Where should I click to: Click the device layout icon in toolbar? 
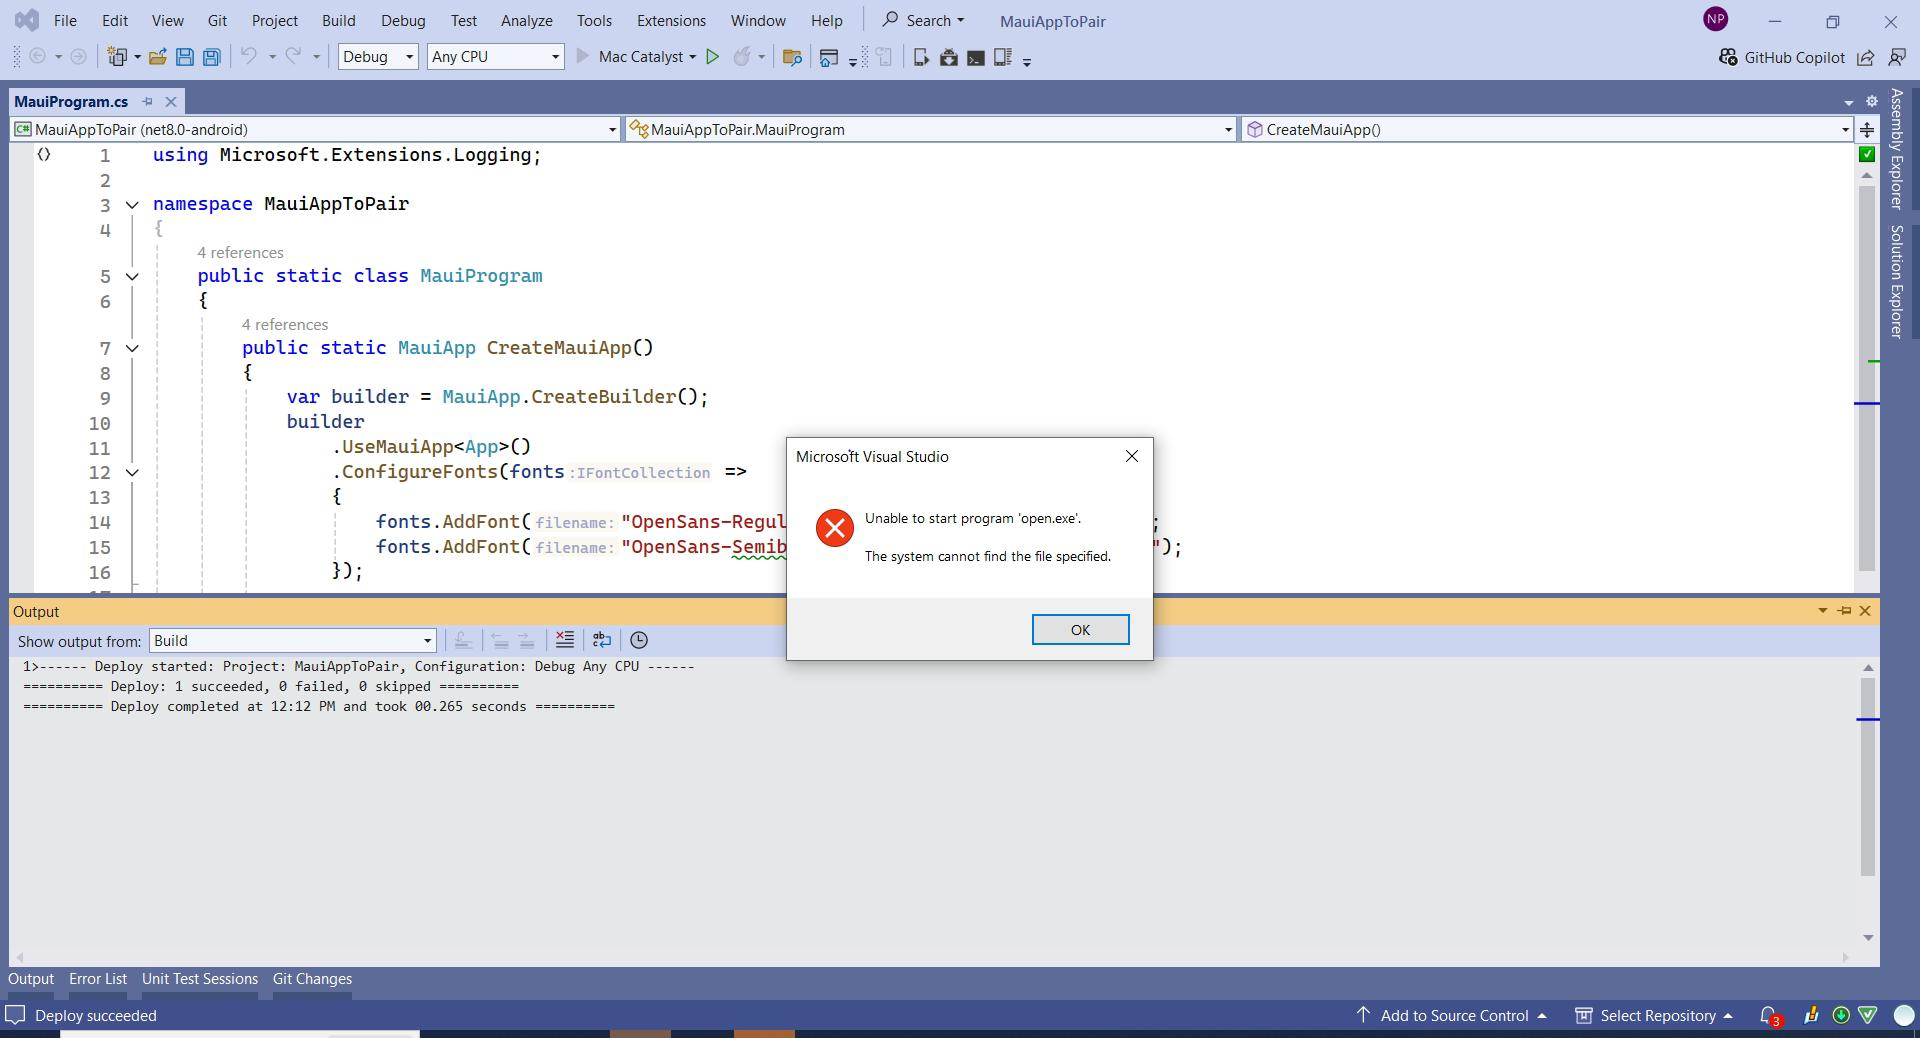pyautogui.click(x=1003, y=57)
